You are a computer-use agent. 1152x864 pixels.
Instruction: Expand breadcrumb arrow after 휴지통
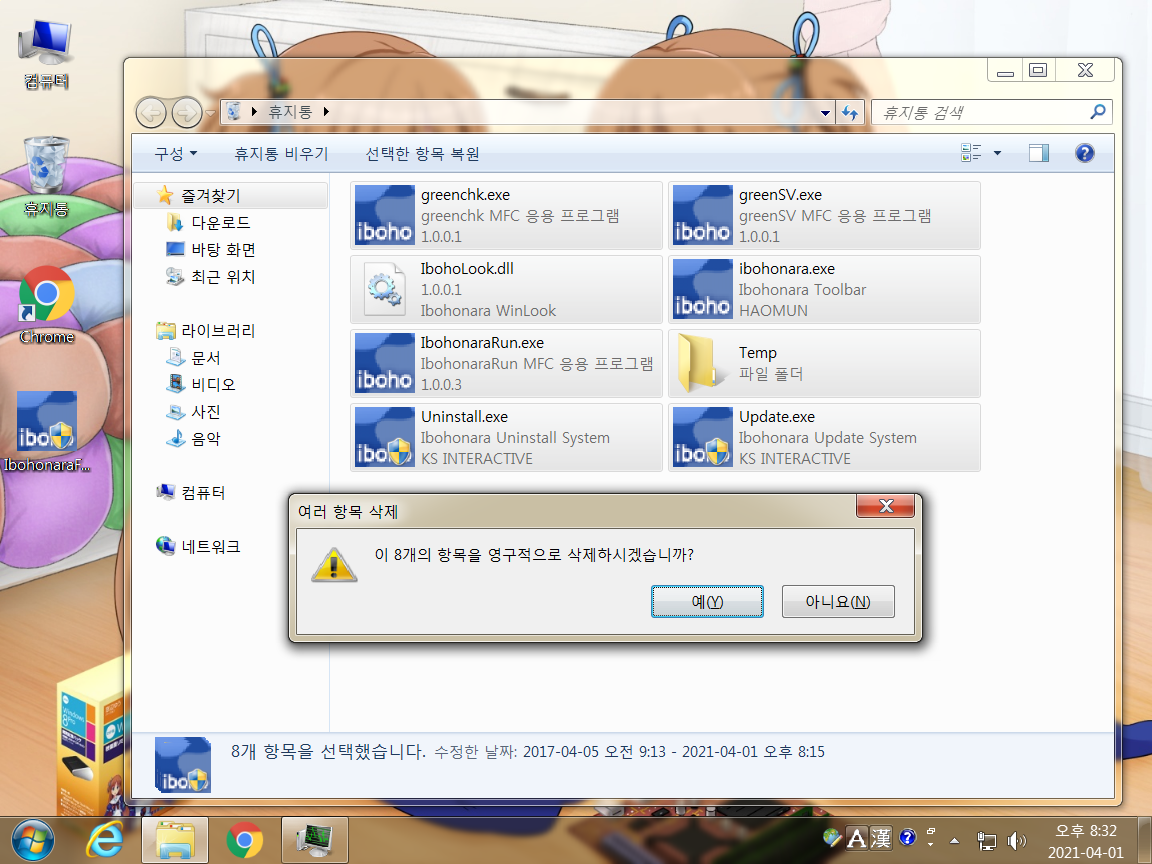coord(326,112)
